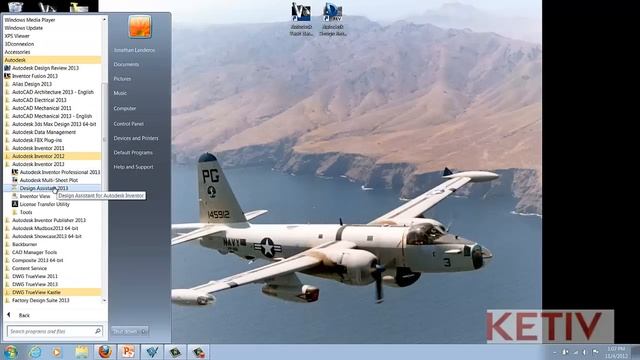Open XPS Viewer entry
Image resolution: width=640 pixels, height=360 pixels.
click(17, 36)
